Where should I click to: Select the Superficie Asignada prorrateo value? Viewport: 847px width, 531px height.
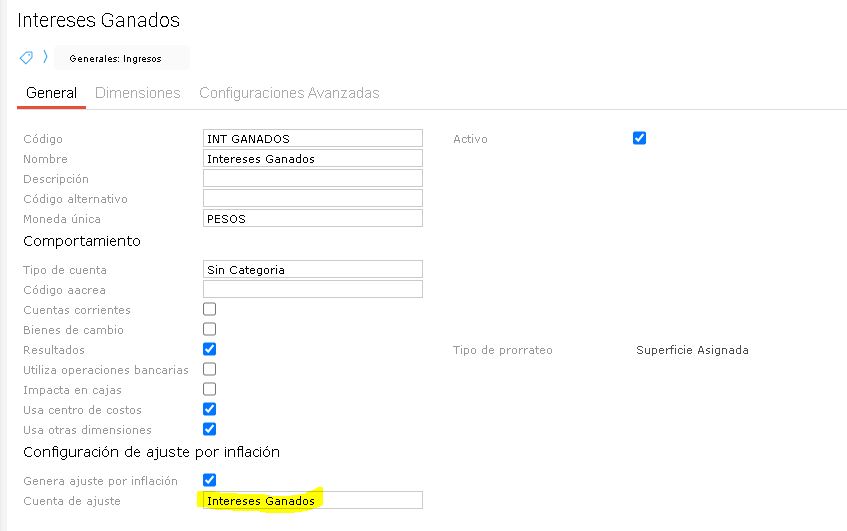(692, 350)
